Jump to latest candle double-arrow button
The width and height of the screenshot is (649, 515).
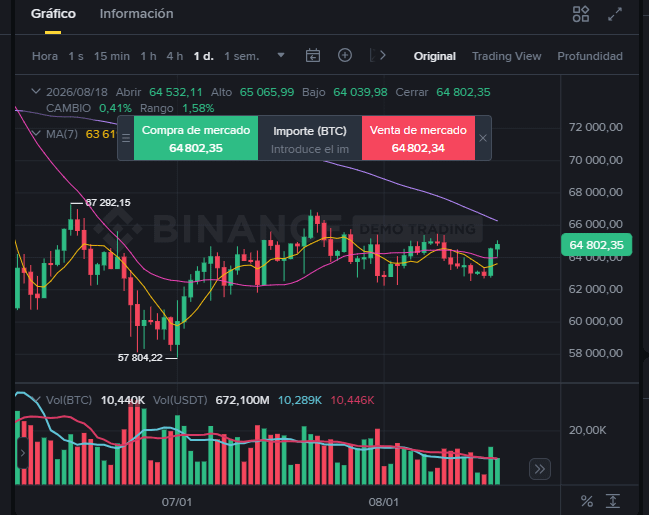tap(540, 469)
